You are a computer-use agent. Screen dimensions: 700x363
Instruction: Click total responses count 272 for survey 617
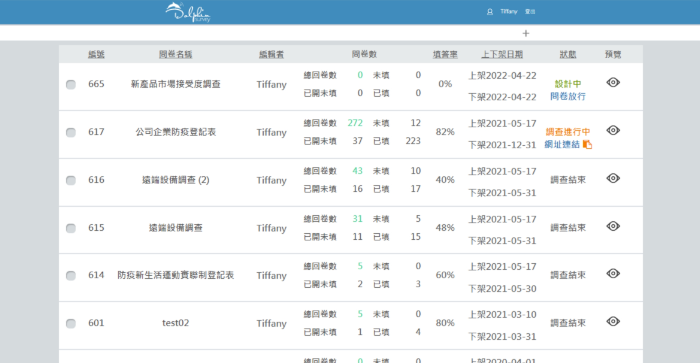355,123
